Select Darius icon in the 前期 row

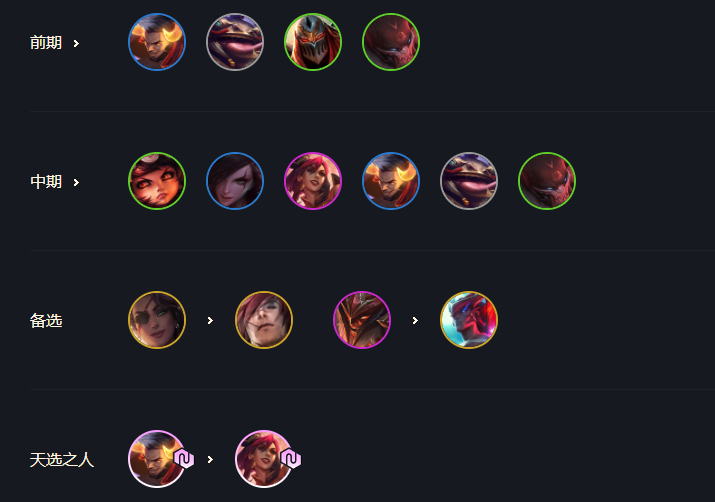click(157, 42)
